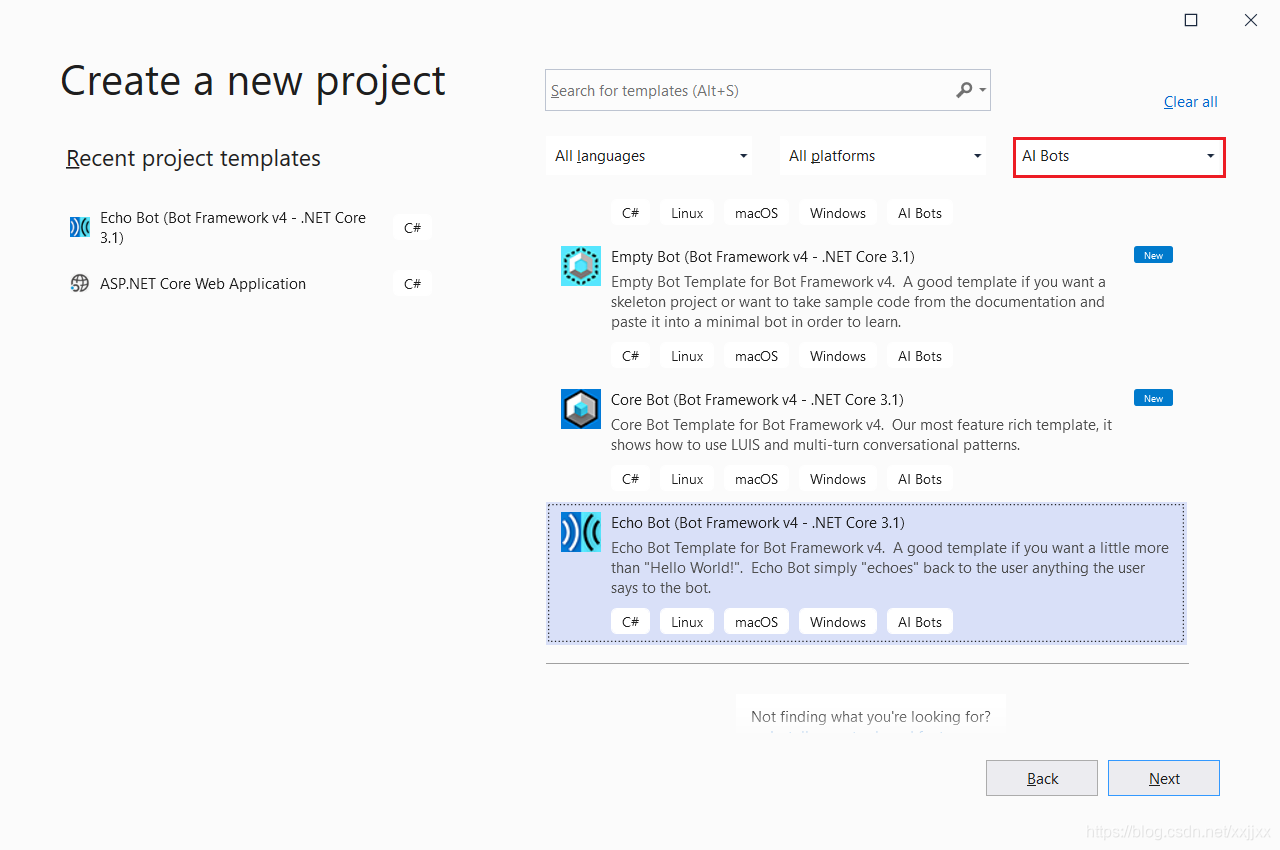Click the Clear all link
This screenshot has height=850, width=1280.
pyautogui.click(x=1191, y=102)
